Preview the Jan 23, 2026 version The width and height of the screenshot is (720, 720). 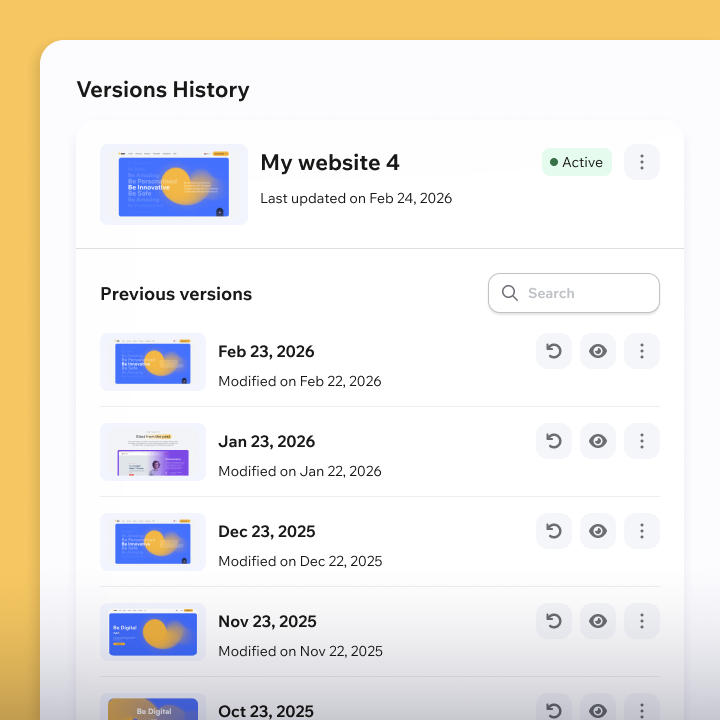pyautogui.click(x=598, y=441)
